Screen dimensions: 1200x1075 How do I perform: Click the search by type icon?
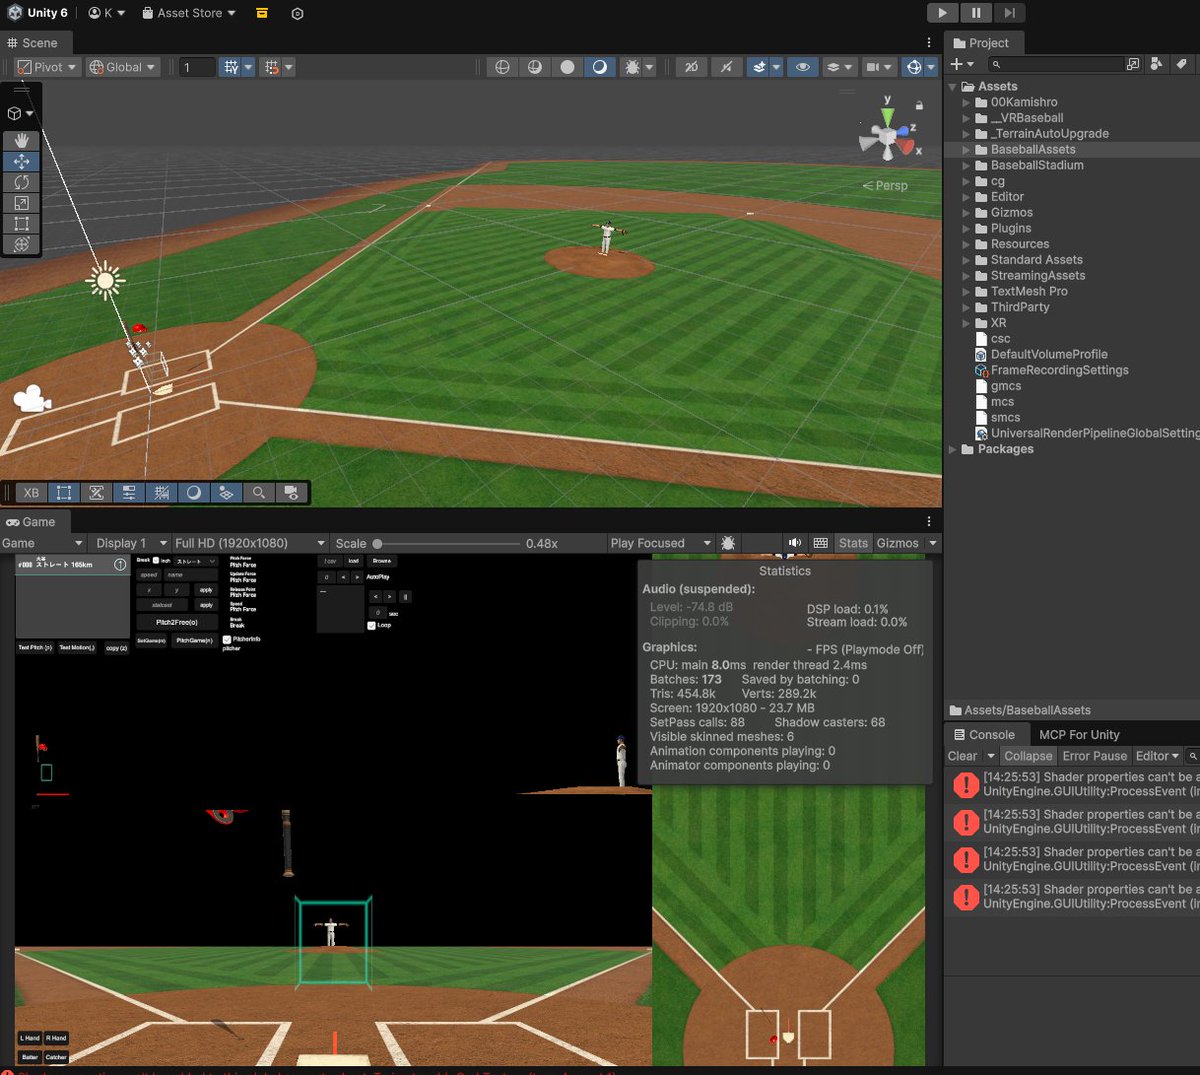(1156, 64)
